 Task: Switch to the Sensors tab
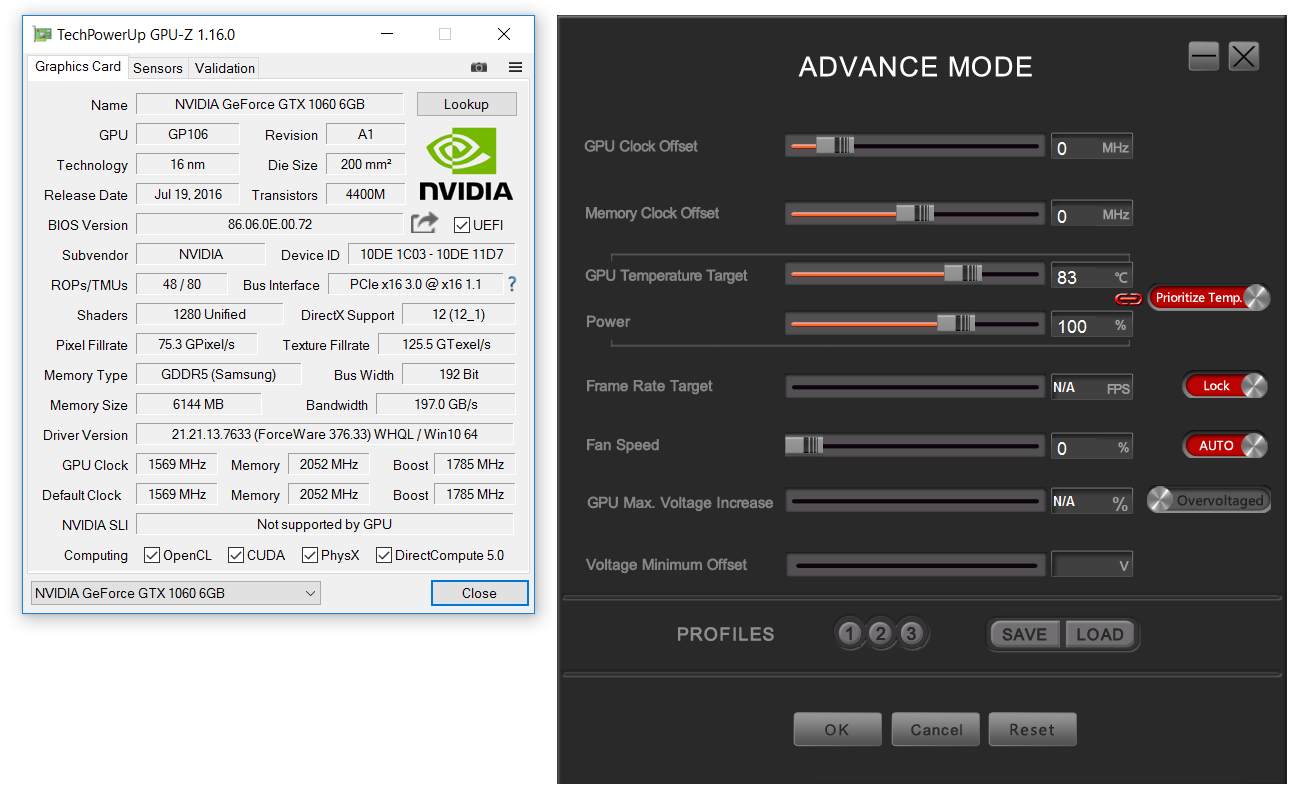[x=158, y=68]
